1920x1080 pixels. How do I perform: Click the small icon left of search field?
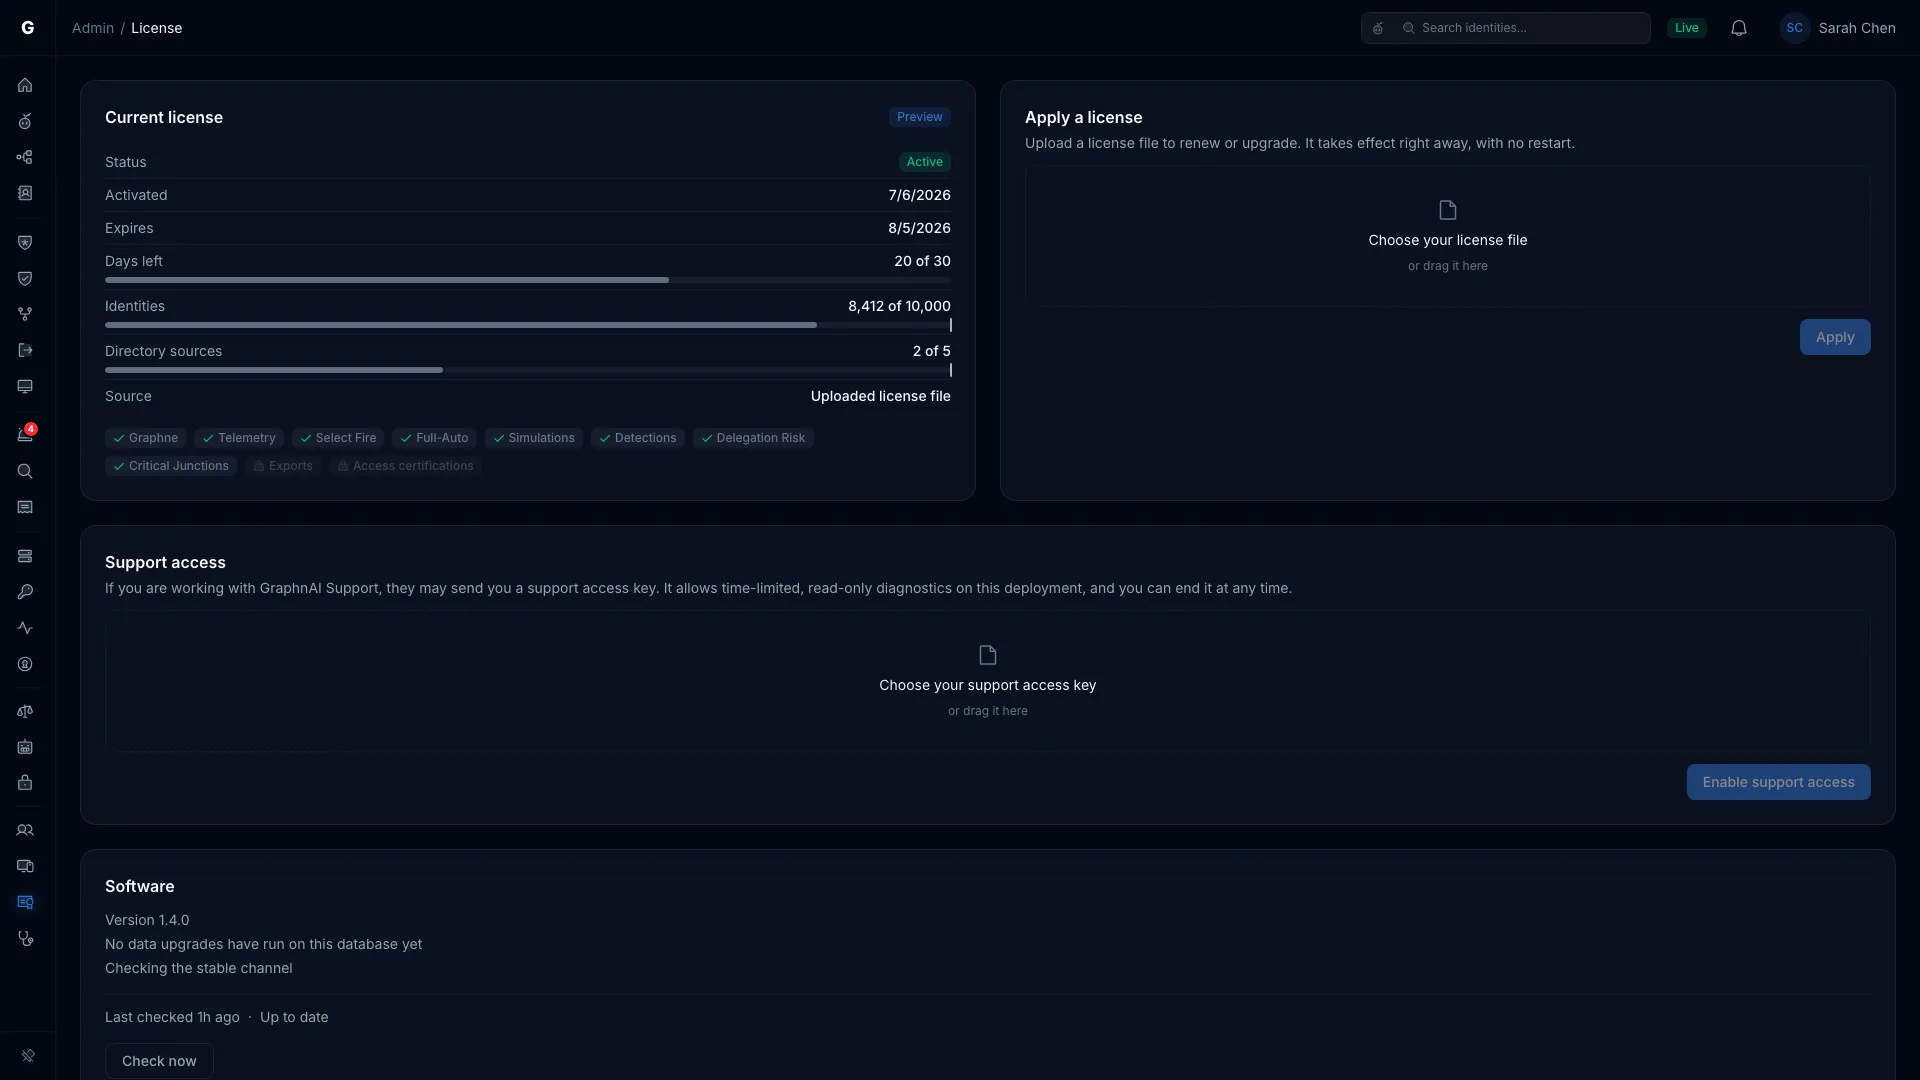point(1378,28)
